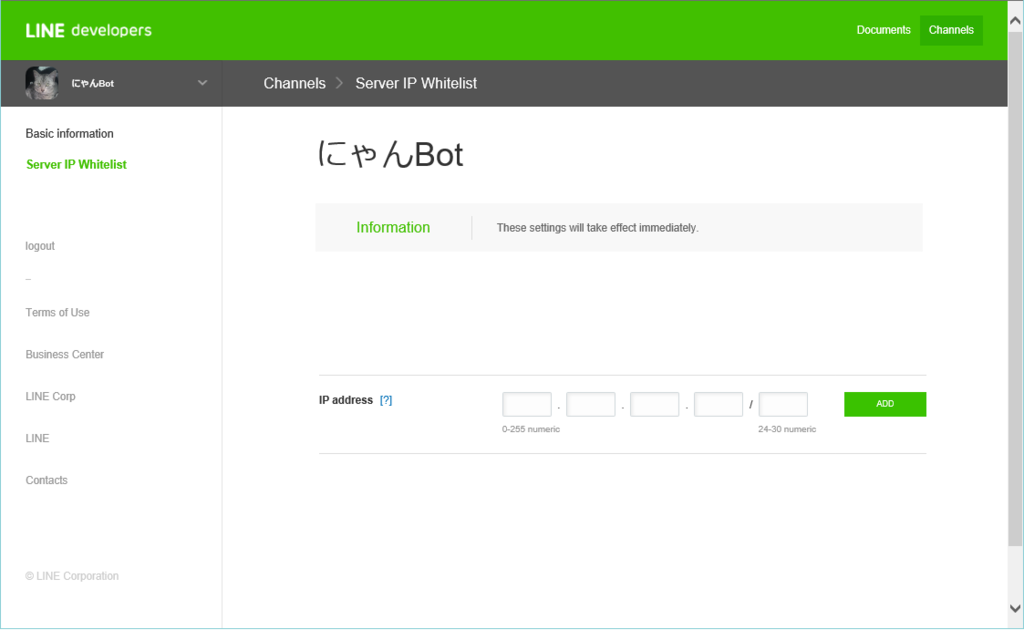Focus the subnet mask field after slash
Viewport: 1024px width, 630px height.
click(783, 404)
